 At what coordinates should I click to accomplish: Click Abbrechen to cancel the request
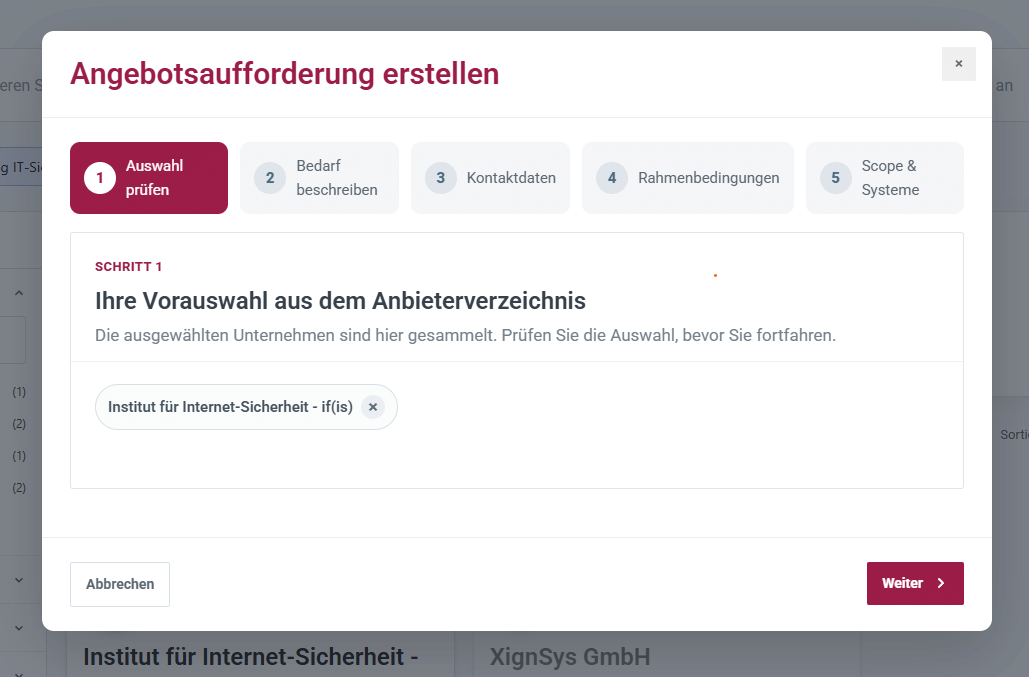(120, 584)
